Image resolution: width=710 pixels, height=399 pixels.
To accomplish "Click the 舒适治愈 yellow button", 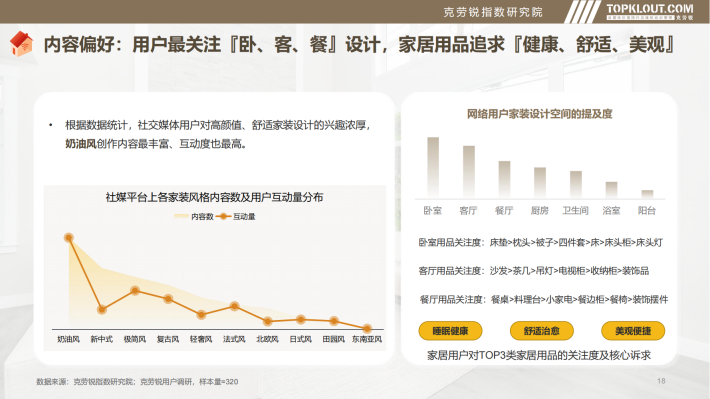I will point(542,331).
